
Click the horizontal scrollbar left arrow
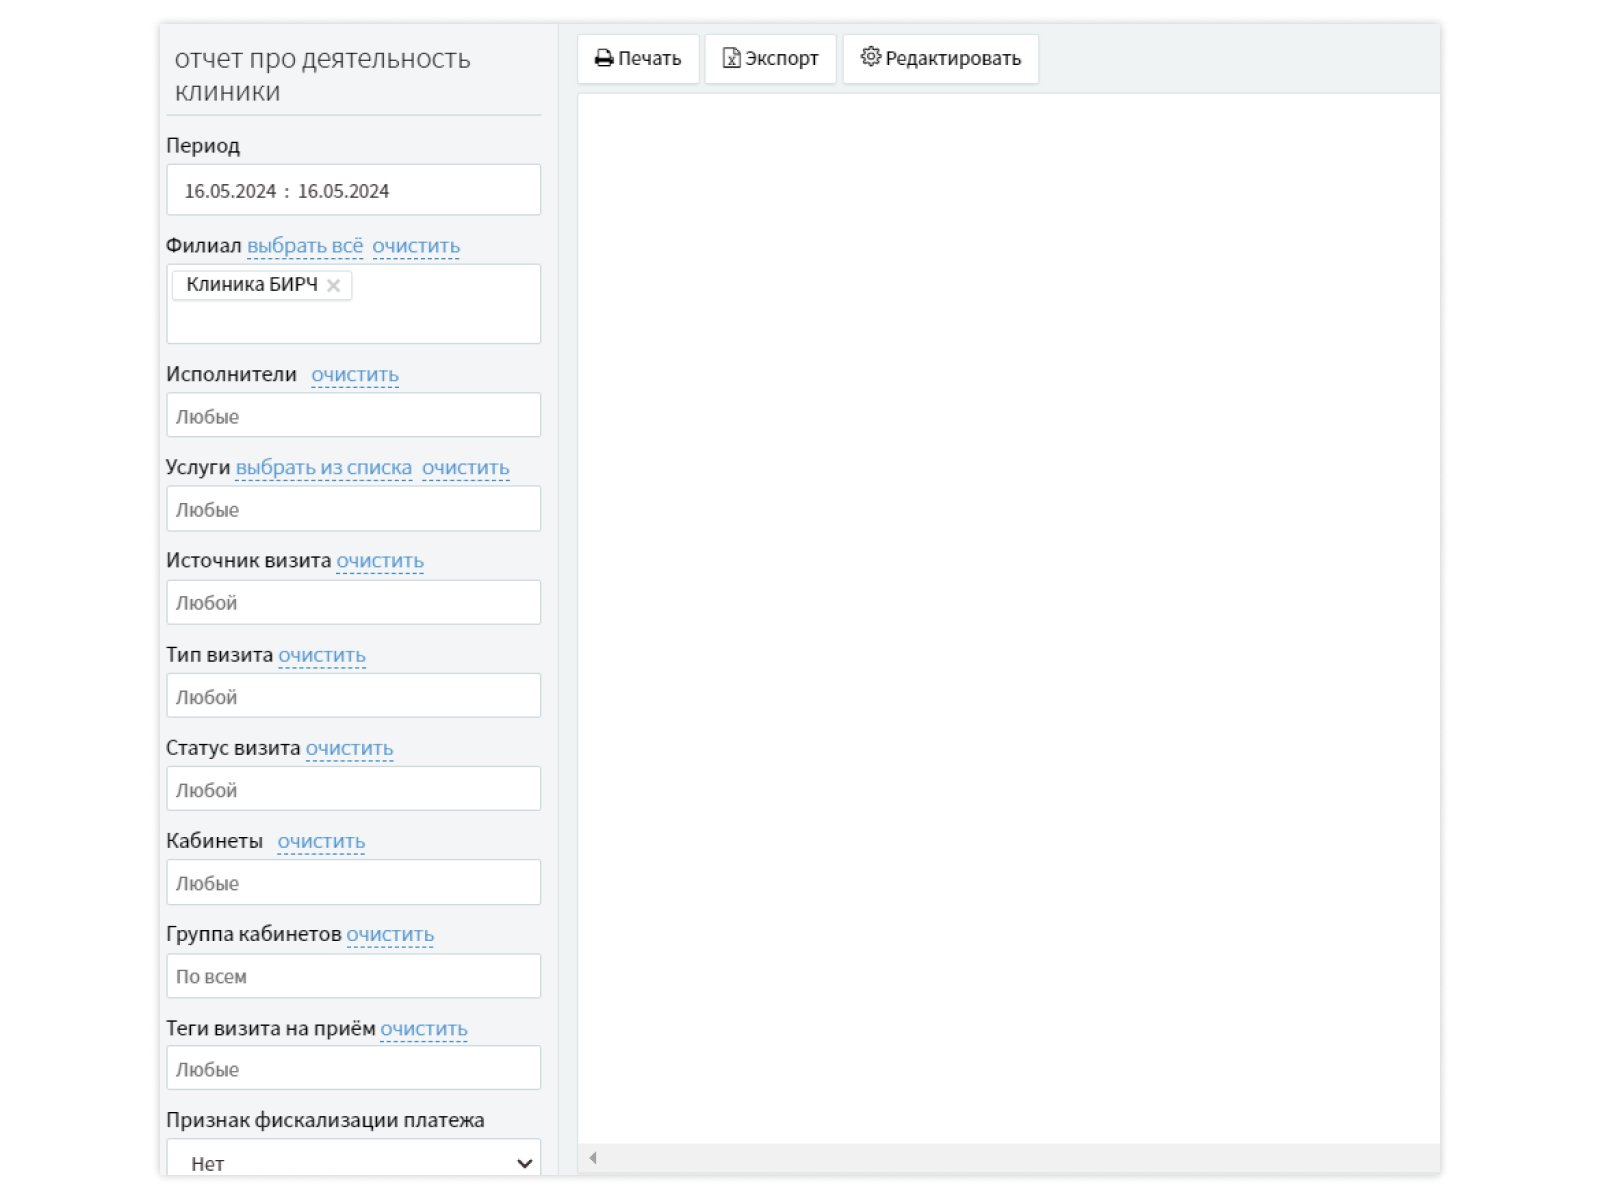pyautogui.click(x=593, y=1158)
